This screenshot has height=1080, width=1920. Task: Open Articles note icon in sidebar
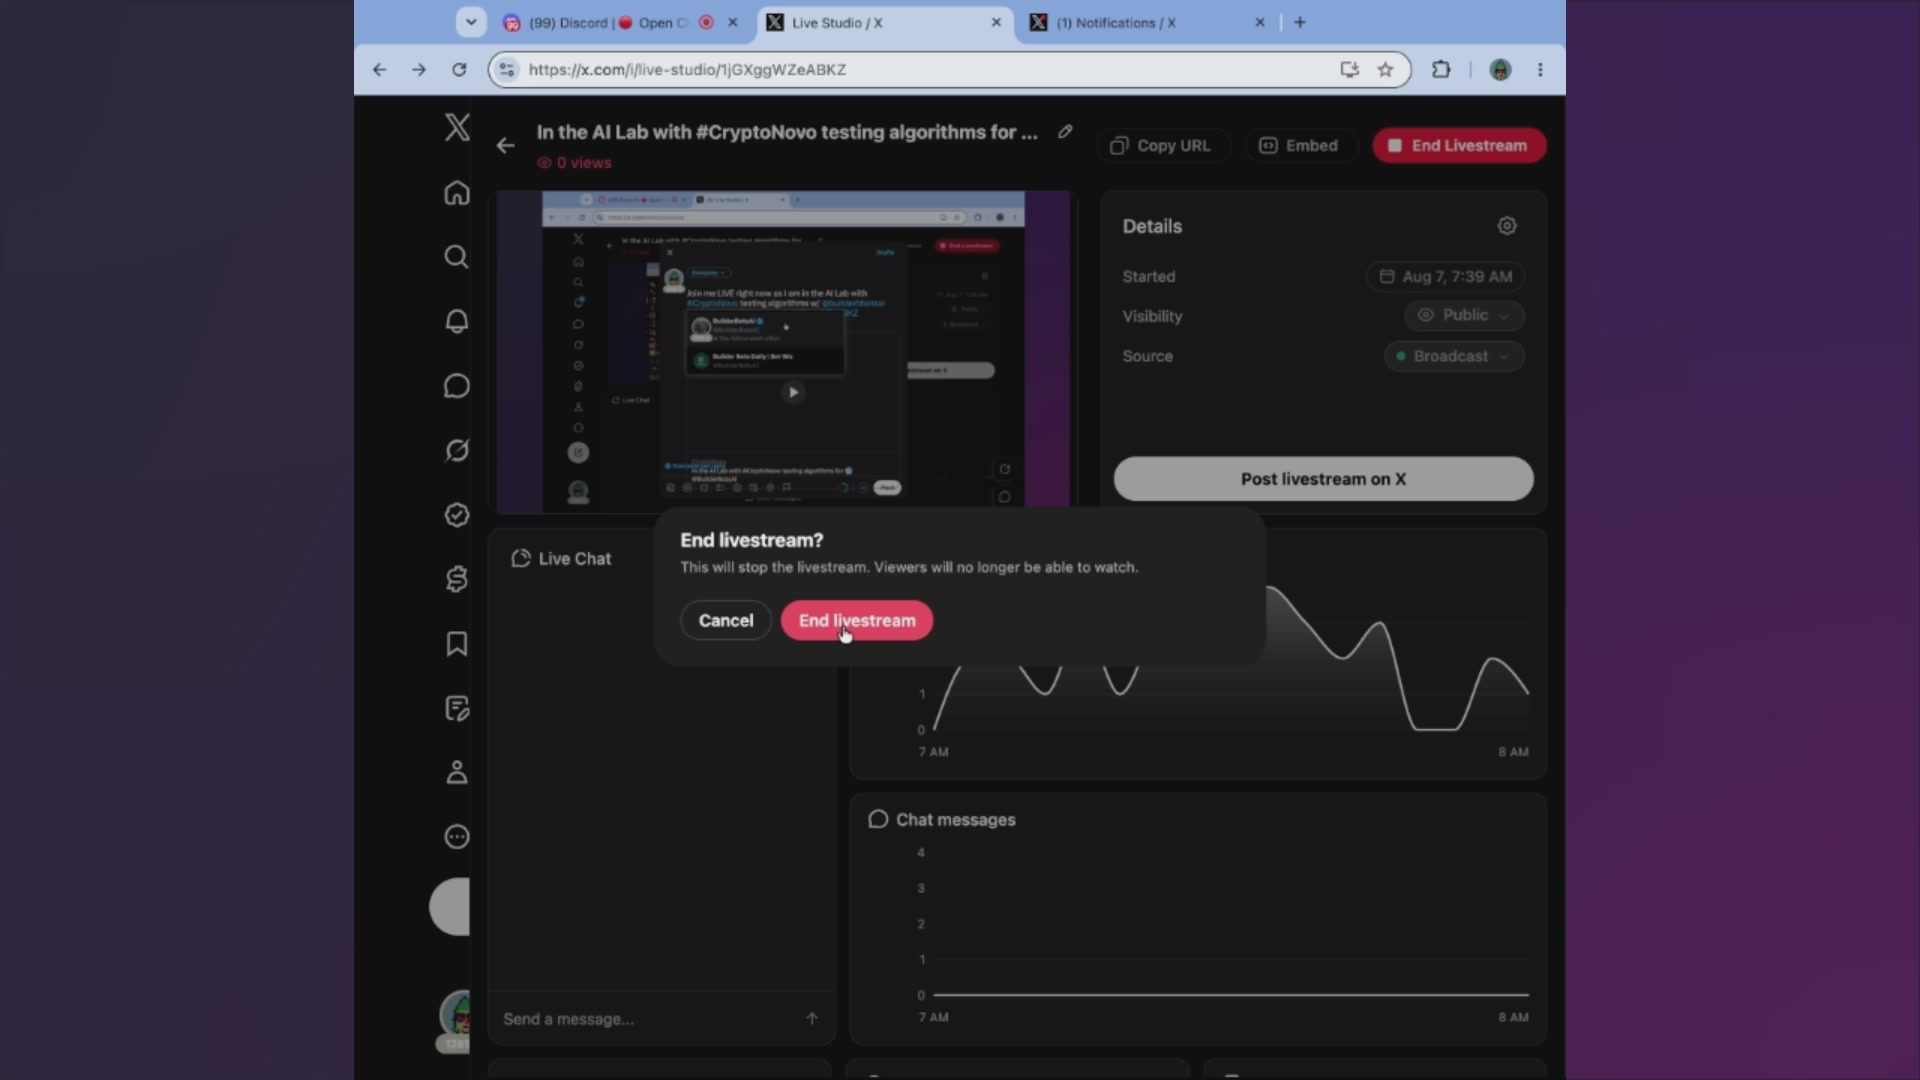(457, 708)
